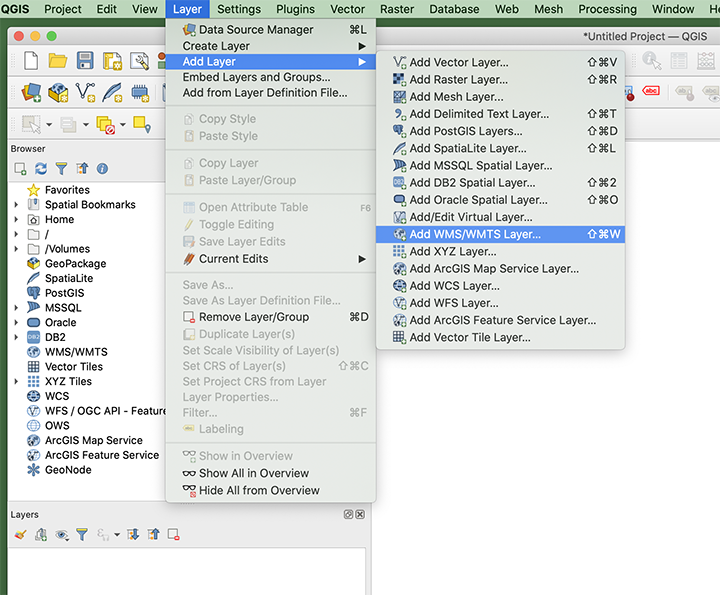Select Add WFS Layer from submenu
720x595 pixels.
click(x=500, y=303)
